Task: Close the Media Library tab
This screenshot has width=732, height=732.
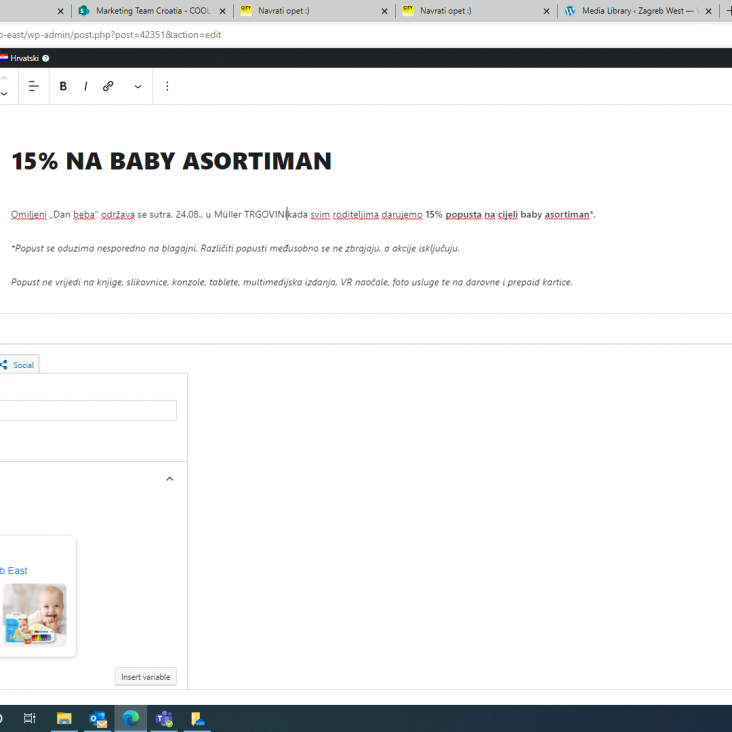Action: pos(709,11)
